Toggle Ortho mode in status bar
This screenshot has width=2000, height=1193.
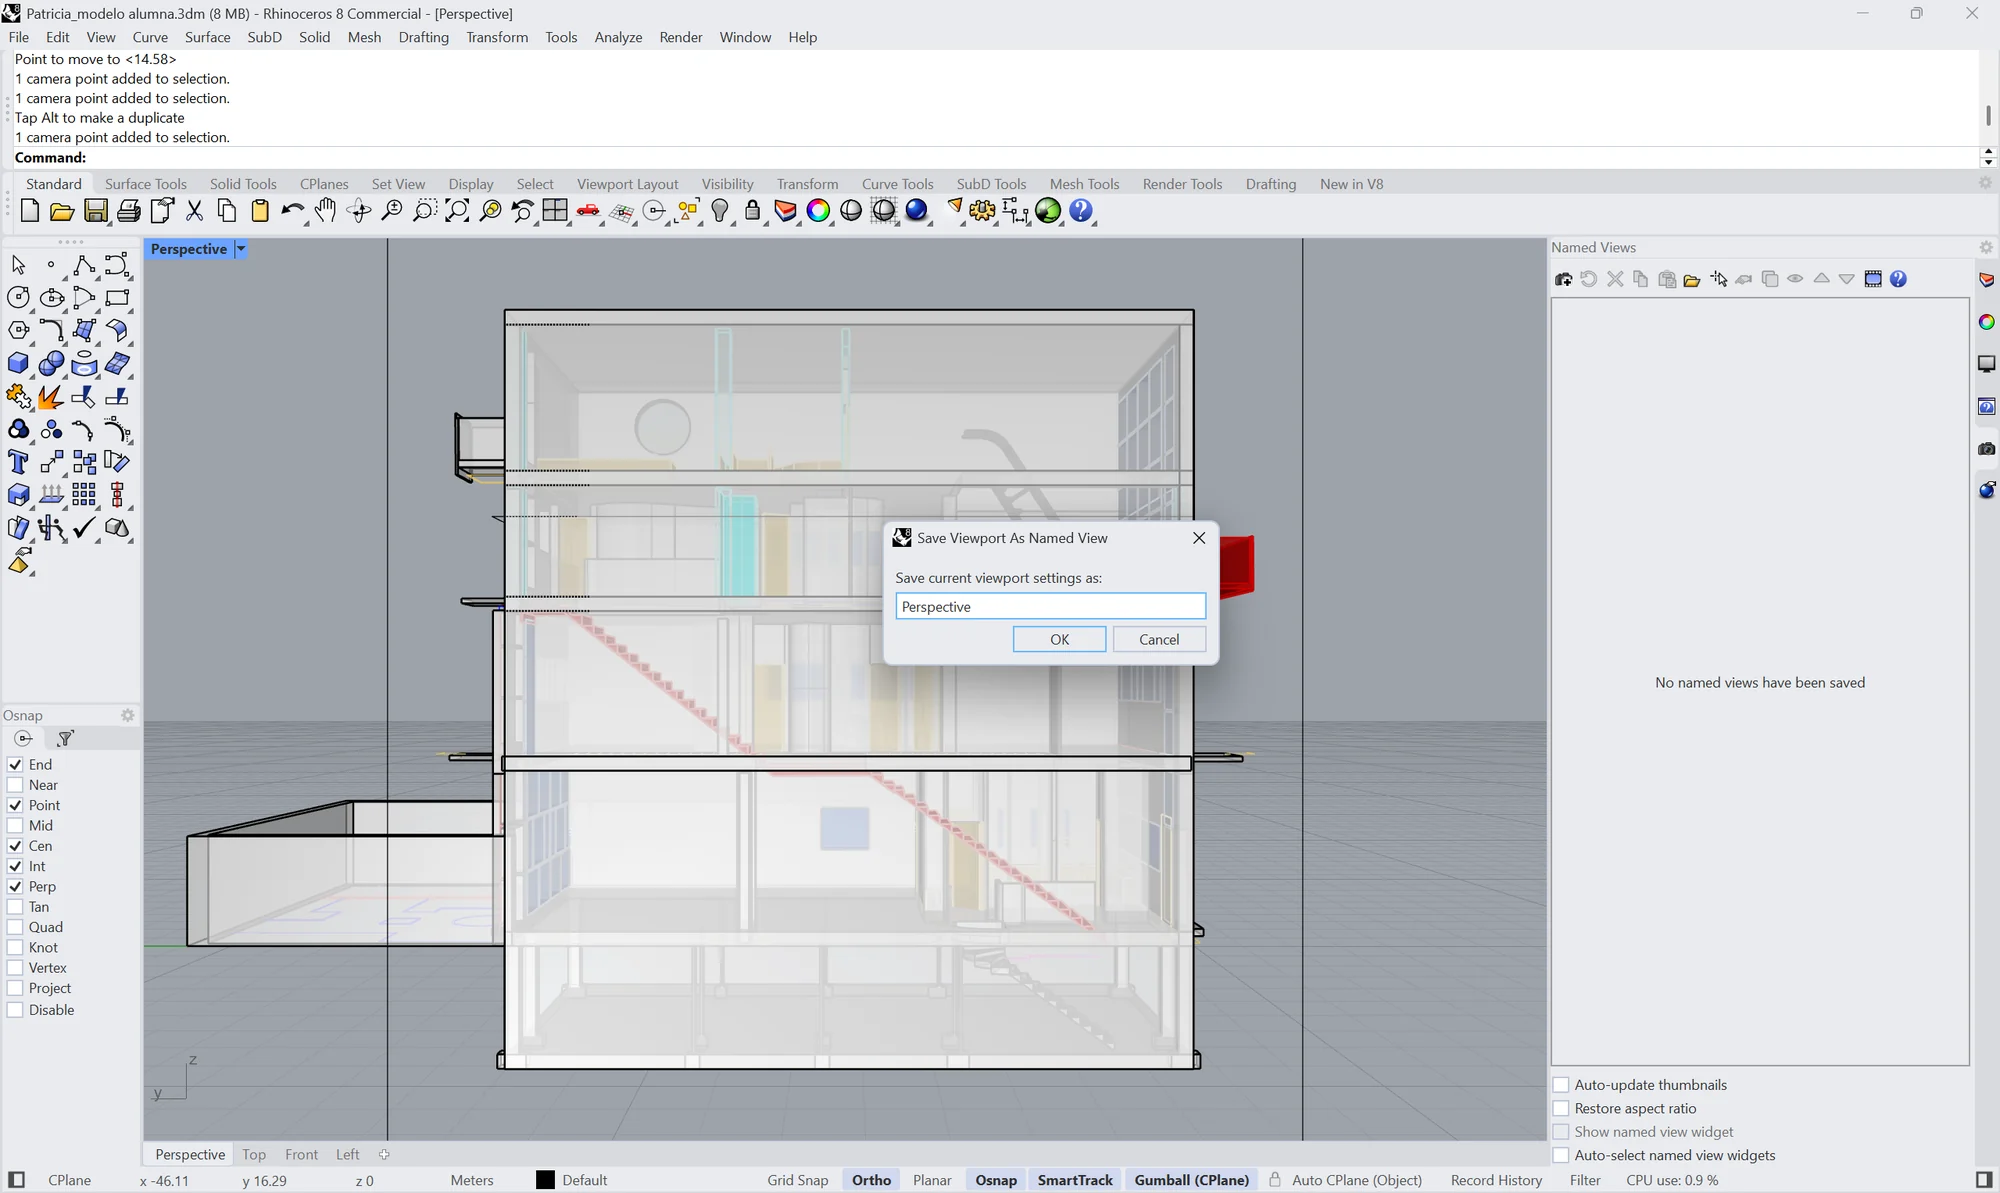tap(871, 1180)
